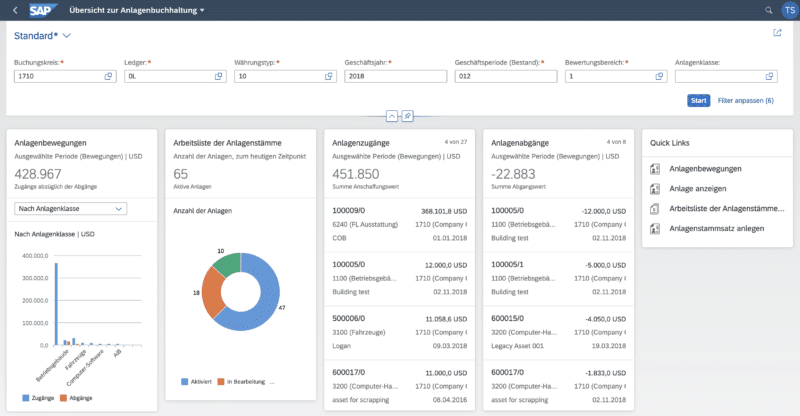This screenshot has width=800, height=416.
Task: Open value help for Ledger field
Action: pos(218,76)
